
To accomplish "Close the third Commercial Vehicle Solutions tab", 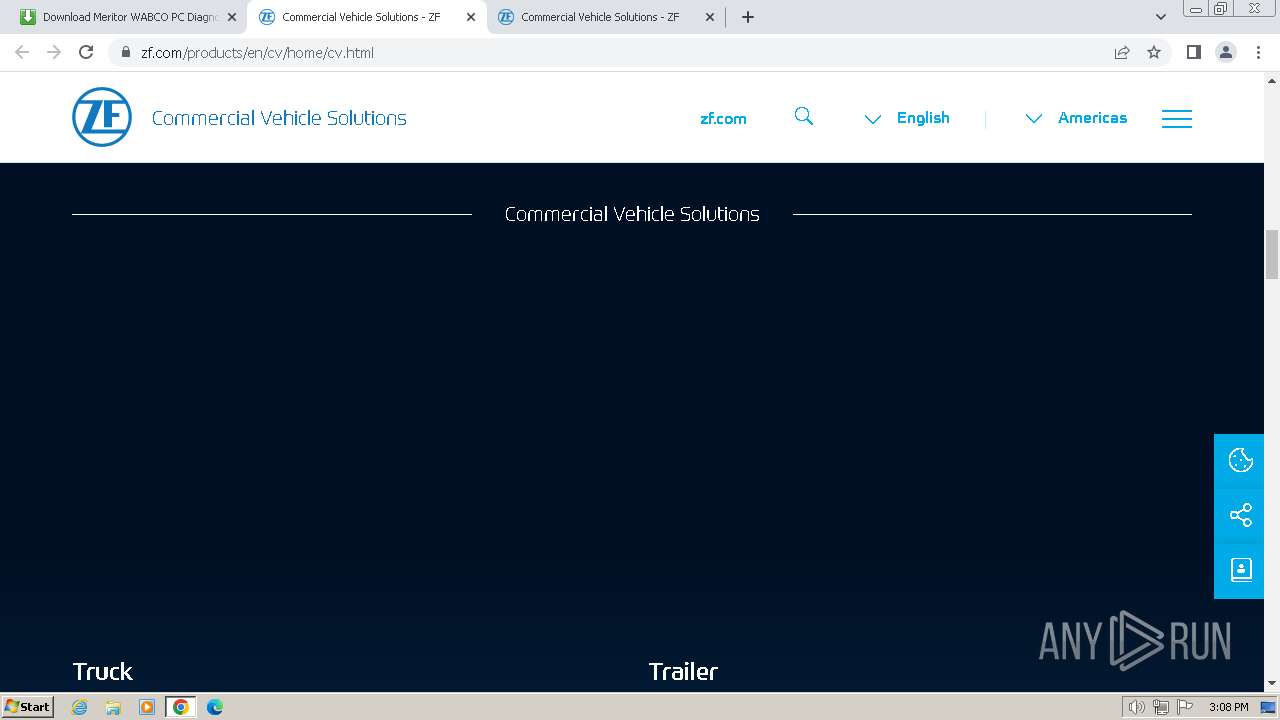I will 710,17.
